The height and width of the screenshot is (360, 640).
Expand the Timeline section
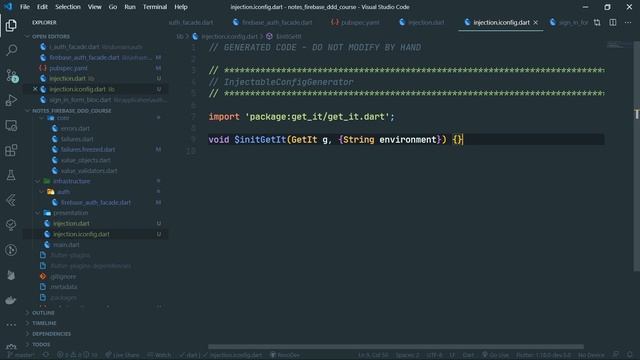point(44,323)
